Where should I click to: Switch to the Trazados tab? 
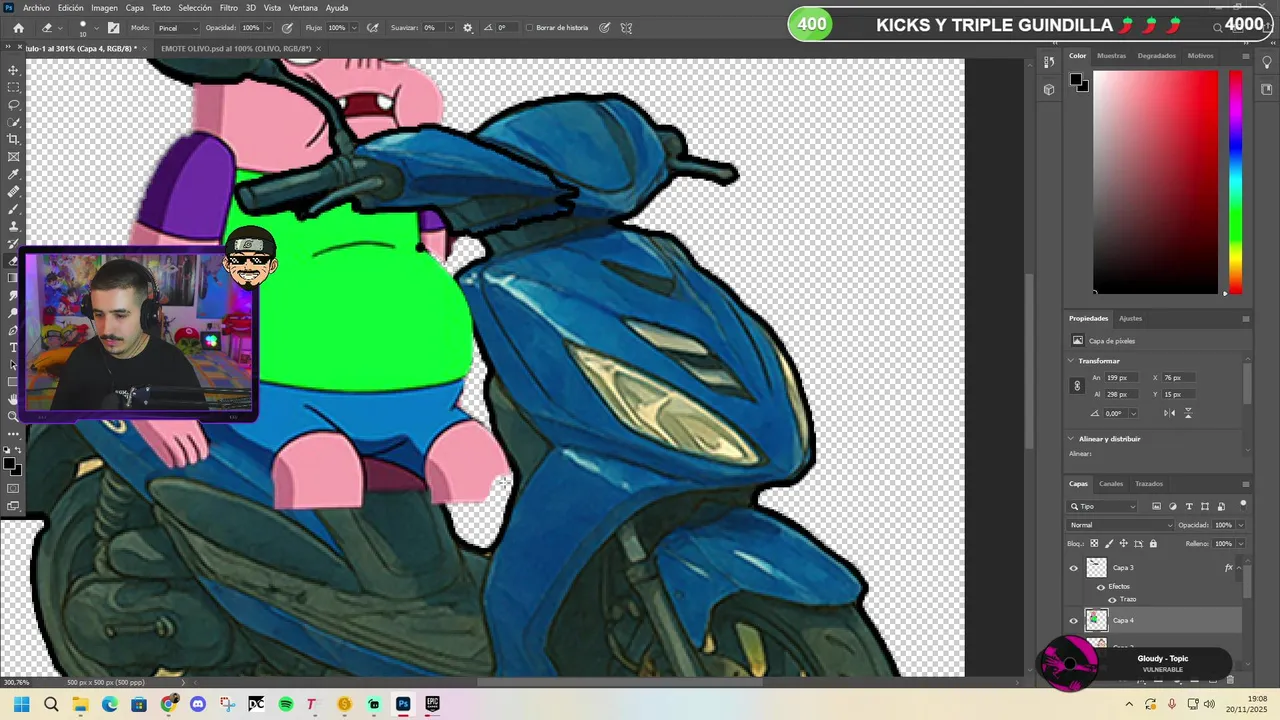coord(1149,484)
